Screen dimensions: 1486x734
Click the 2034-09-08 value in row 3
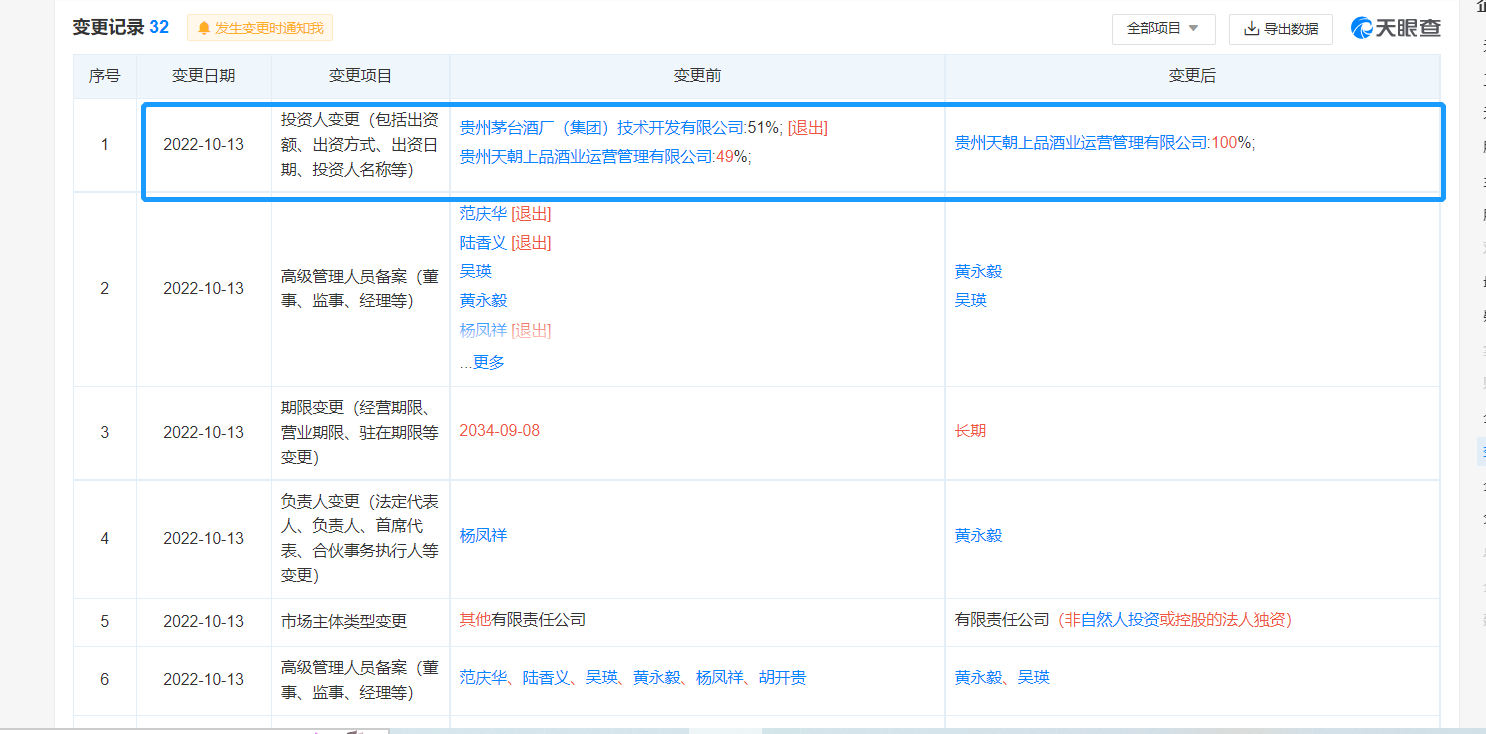pos(499,430)
